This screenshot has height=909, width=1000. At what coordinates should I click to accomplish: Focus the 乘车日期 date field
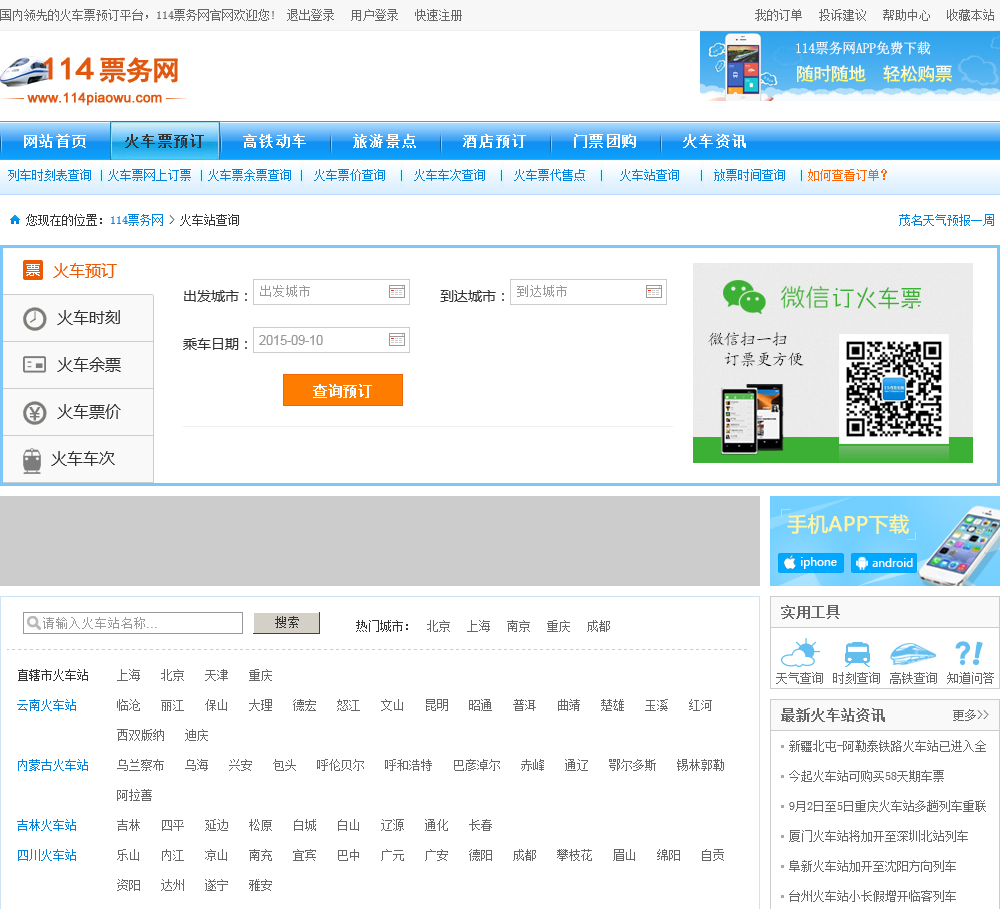coord(331,340)
